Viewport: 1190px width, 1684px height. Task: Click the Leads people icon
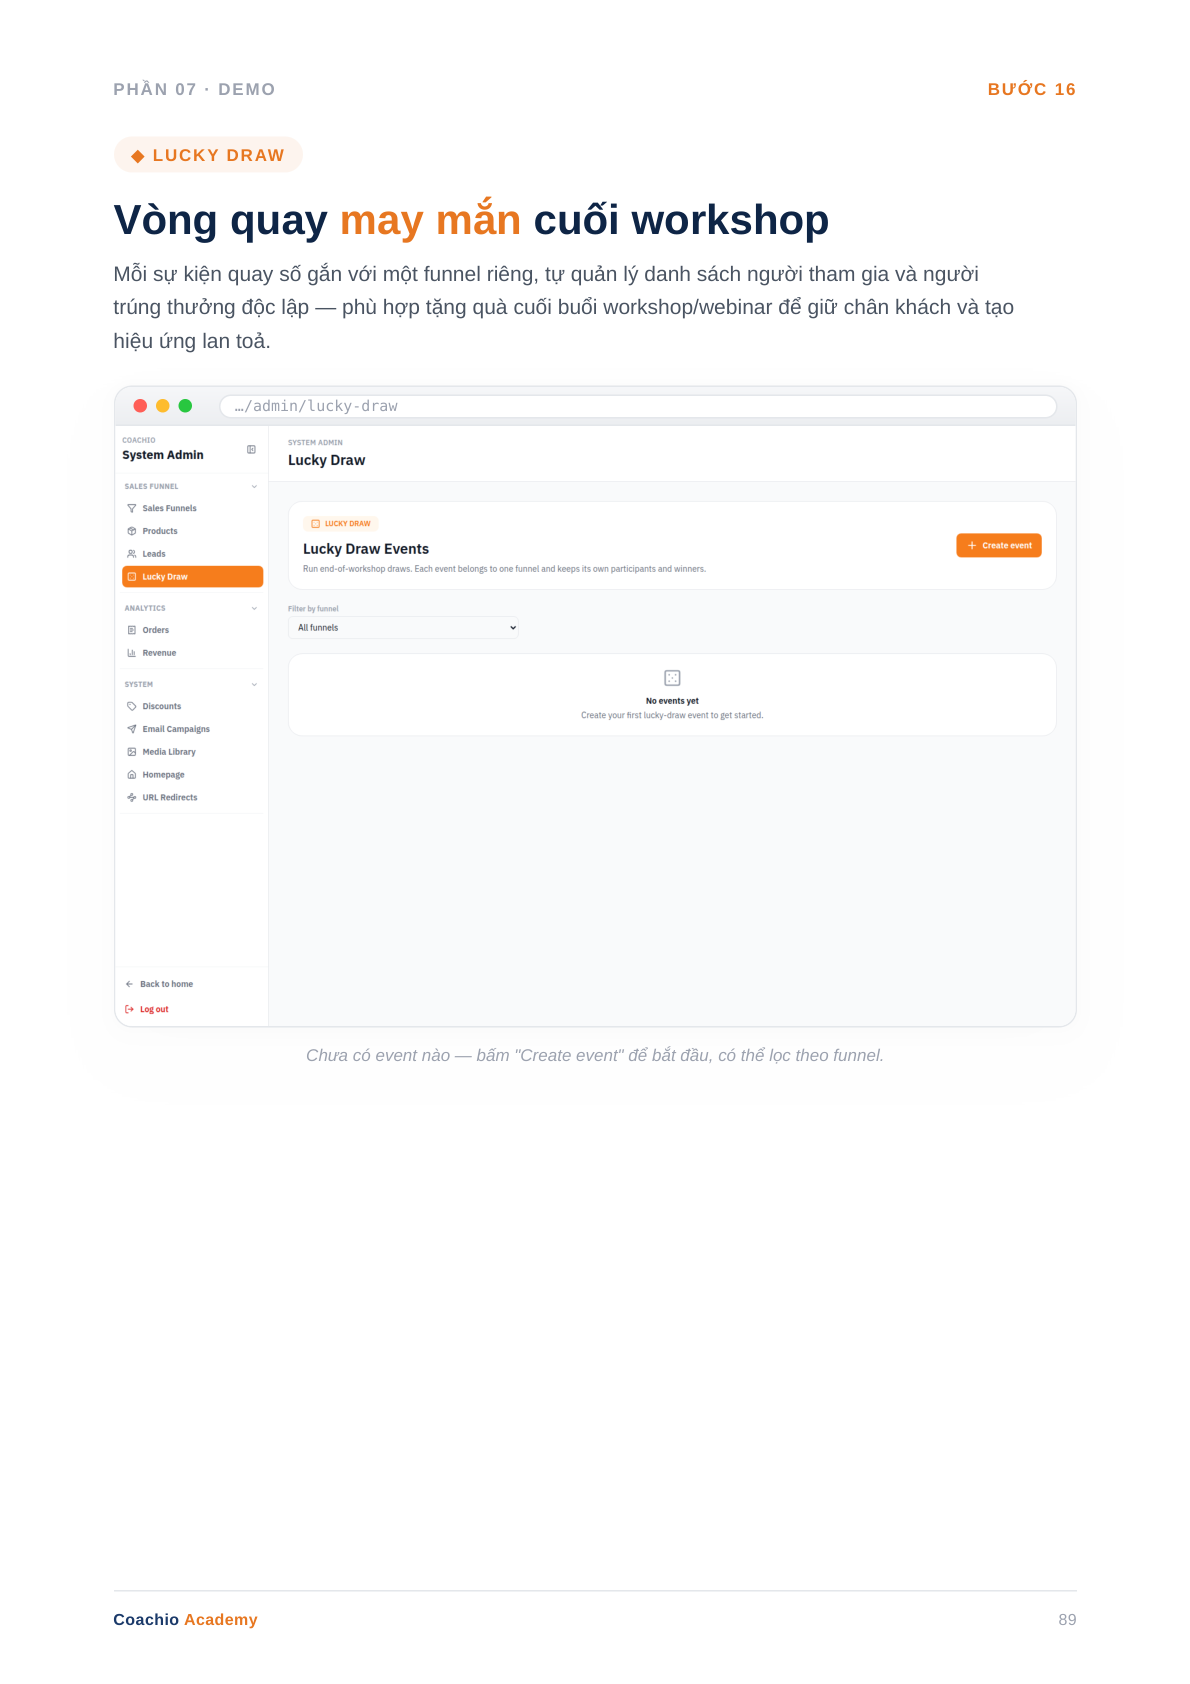[x=132, y=554]
